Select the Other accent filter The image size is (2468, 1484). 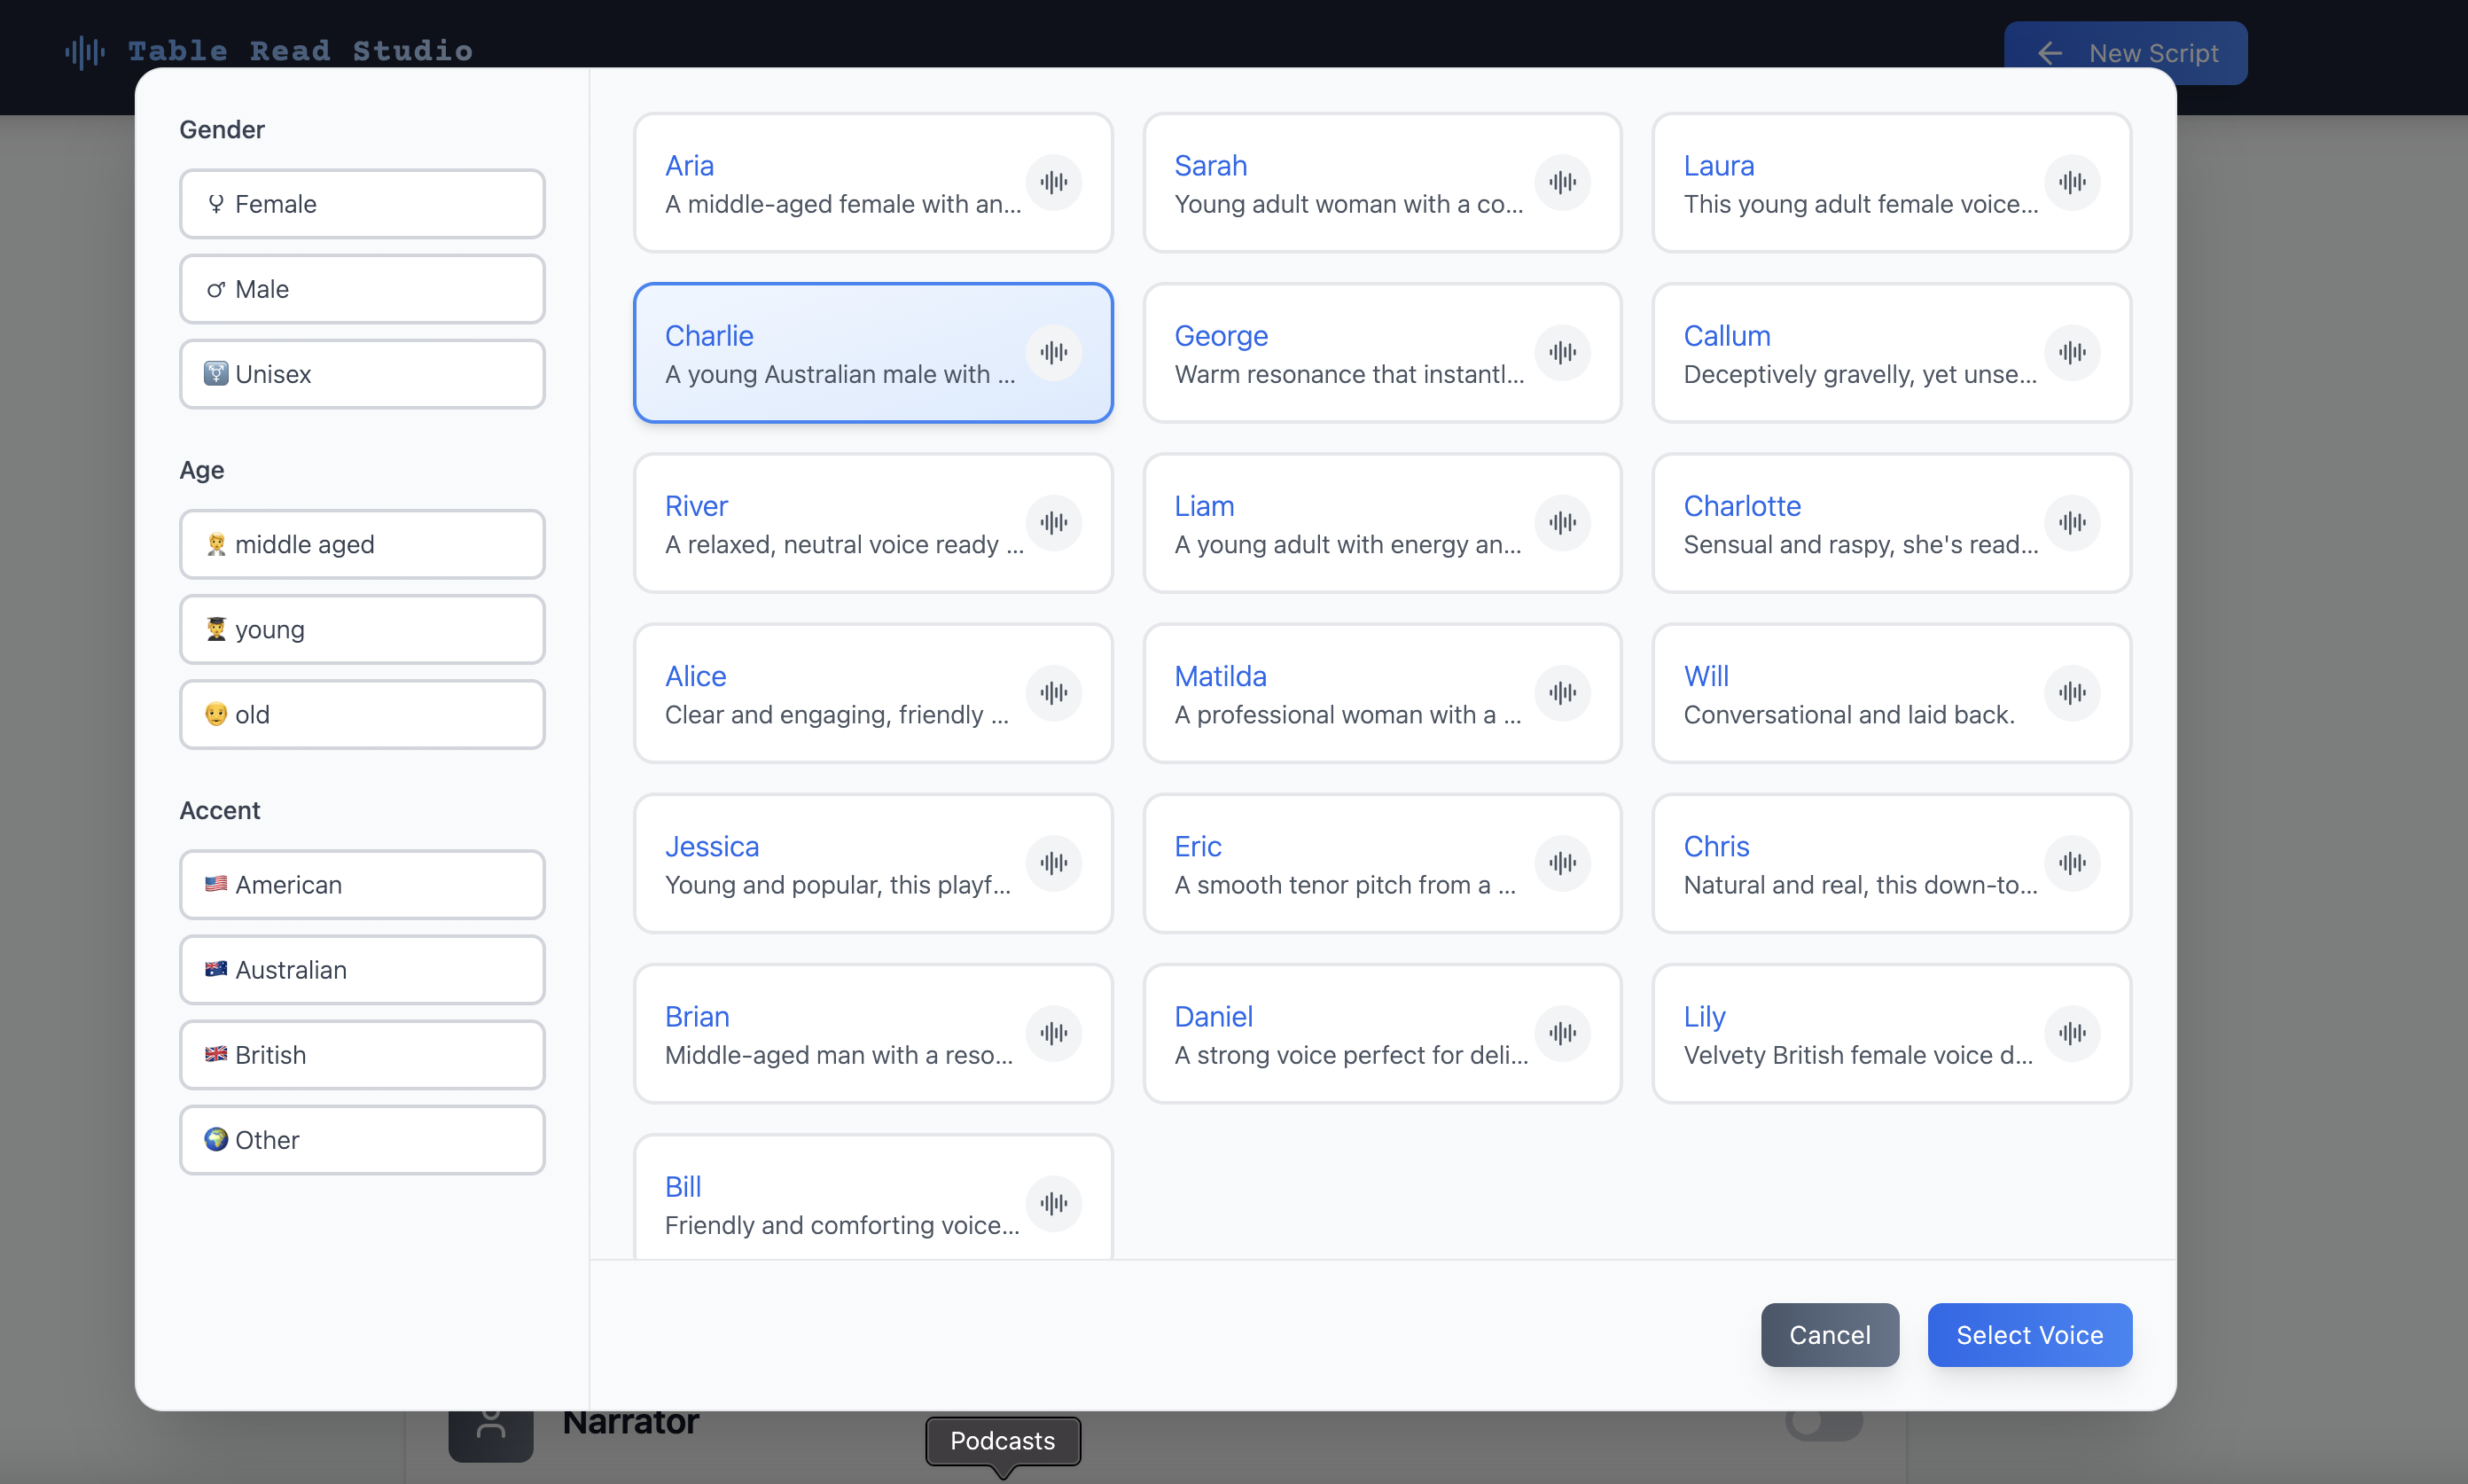[362, 1140]
